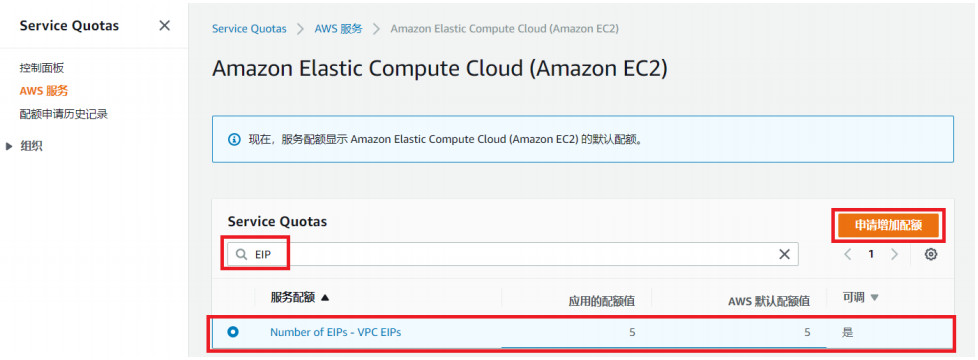978x360 pixels.
Task: Go to previous page arrow
Action: (848, 254)
